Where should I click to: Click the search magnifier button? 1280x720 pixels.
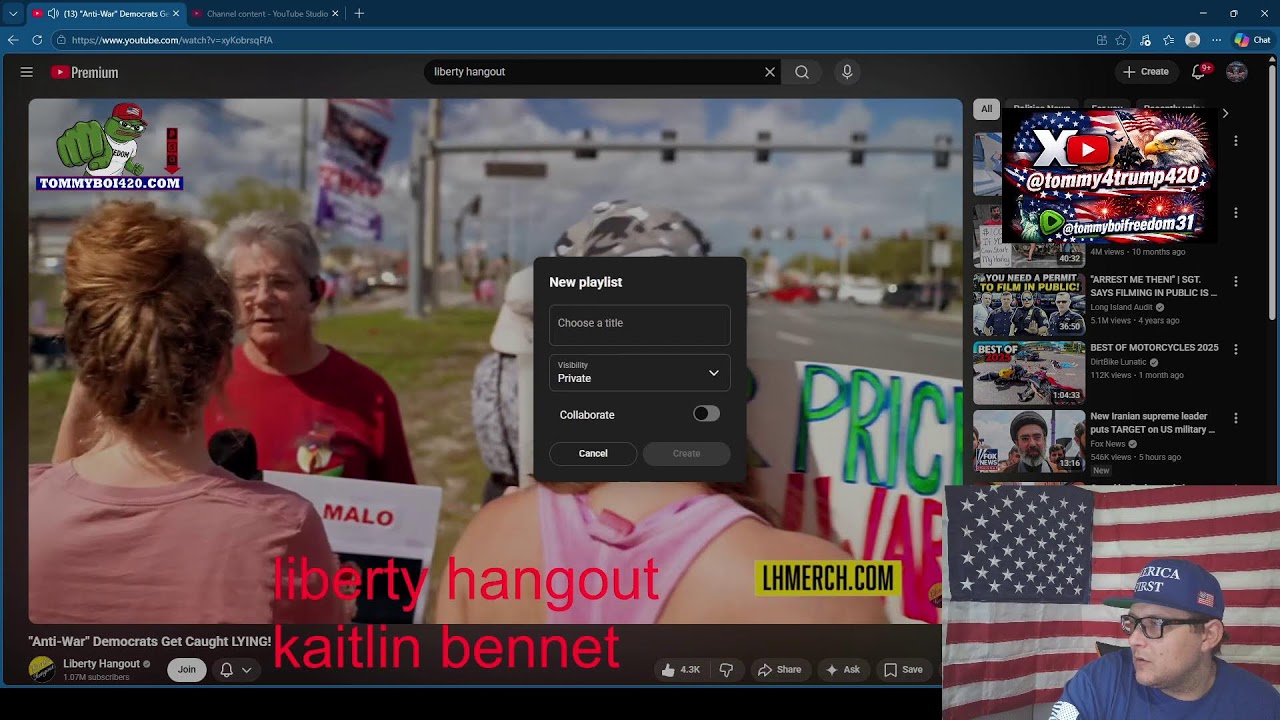[x=802, y=72]
